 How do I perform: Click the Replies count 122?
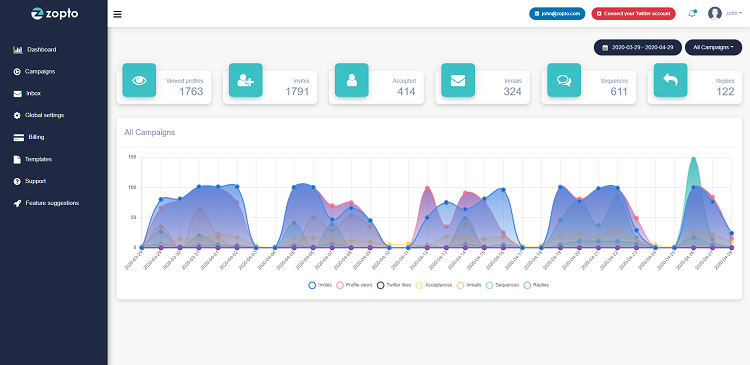[725, 92]
